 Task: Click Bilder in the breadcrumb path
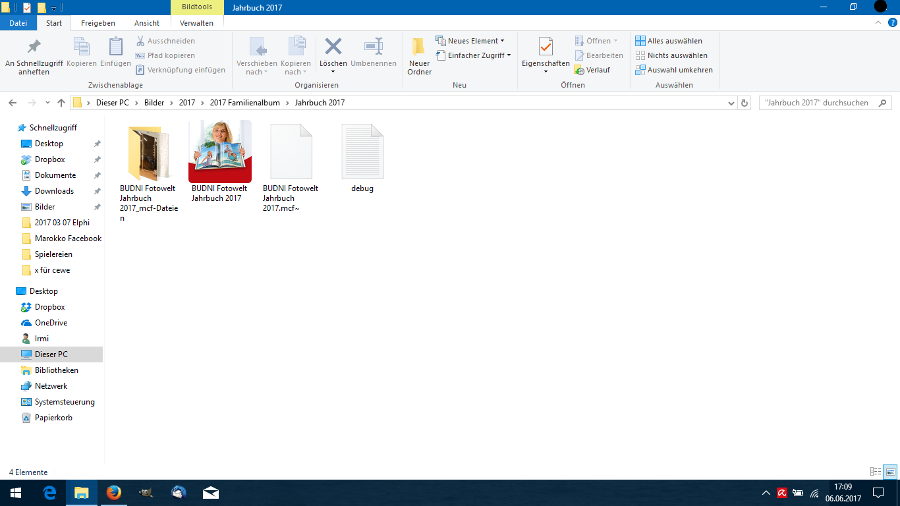[x=154, y=103]
